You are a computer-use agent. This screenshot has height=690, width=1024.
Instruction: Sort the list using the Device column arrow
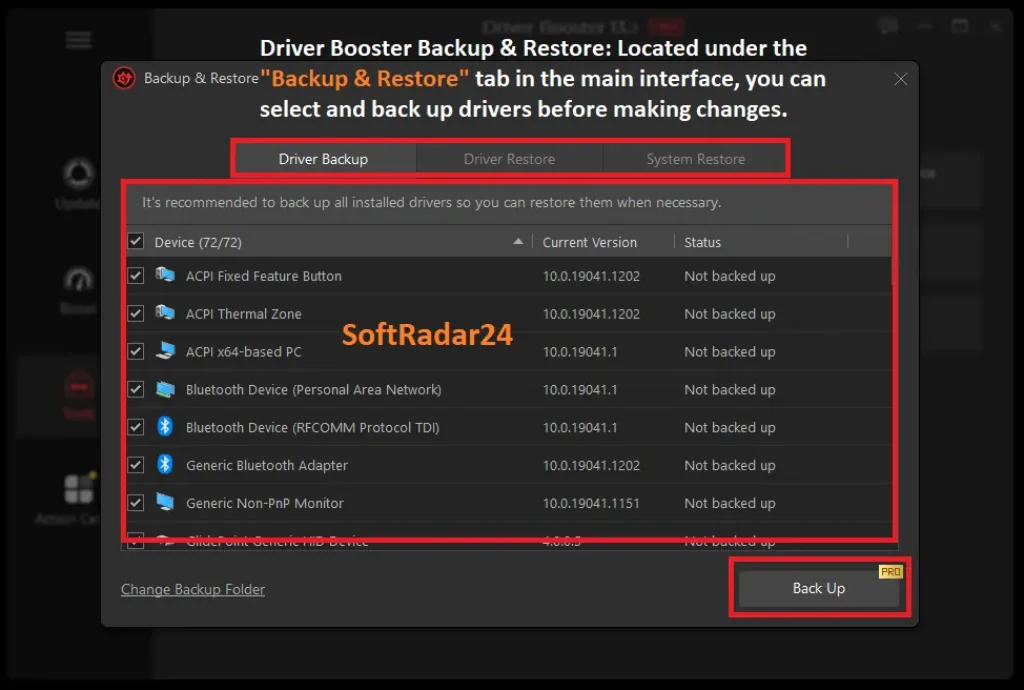[x=518, y=242]
